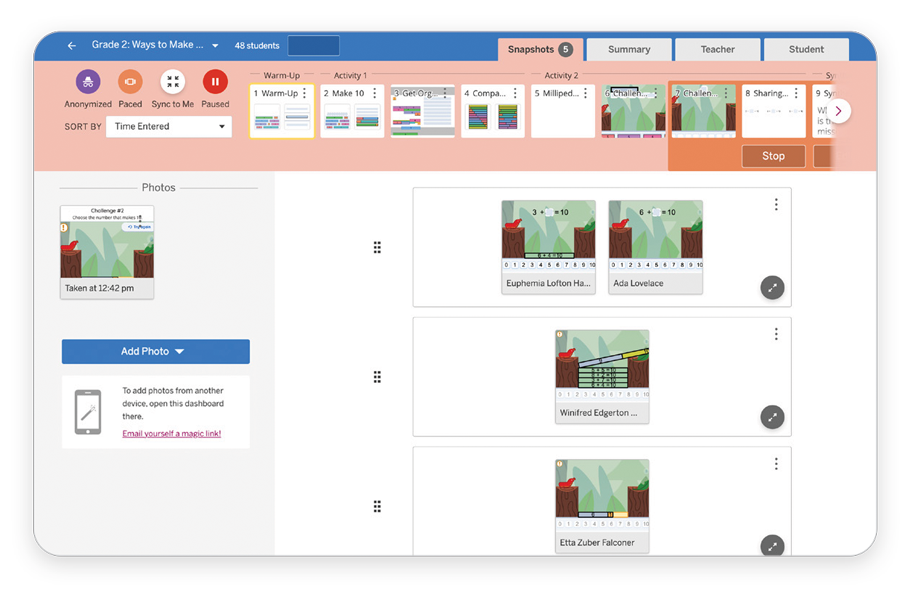Switch to the Teacher tab

click(x=717, y=49)
